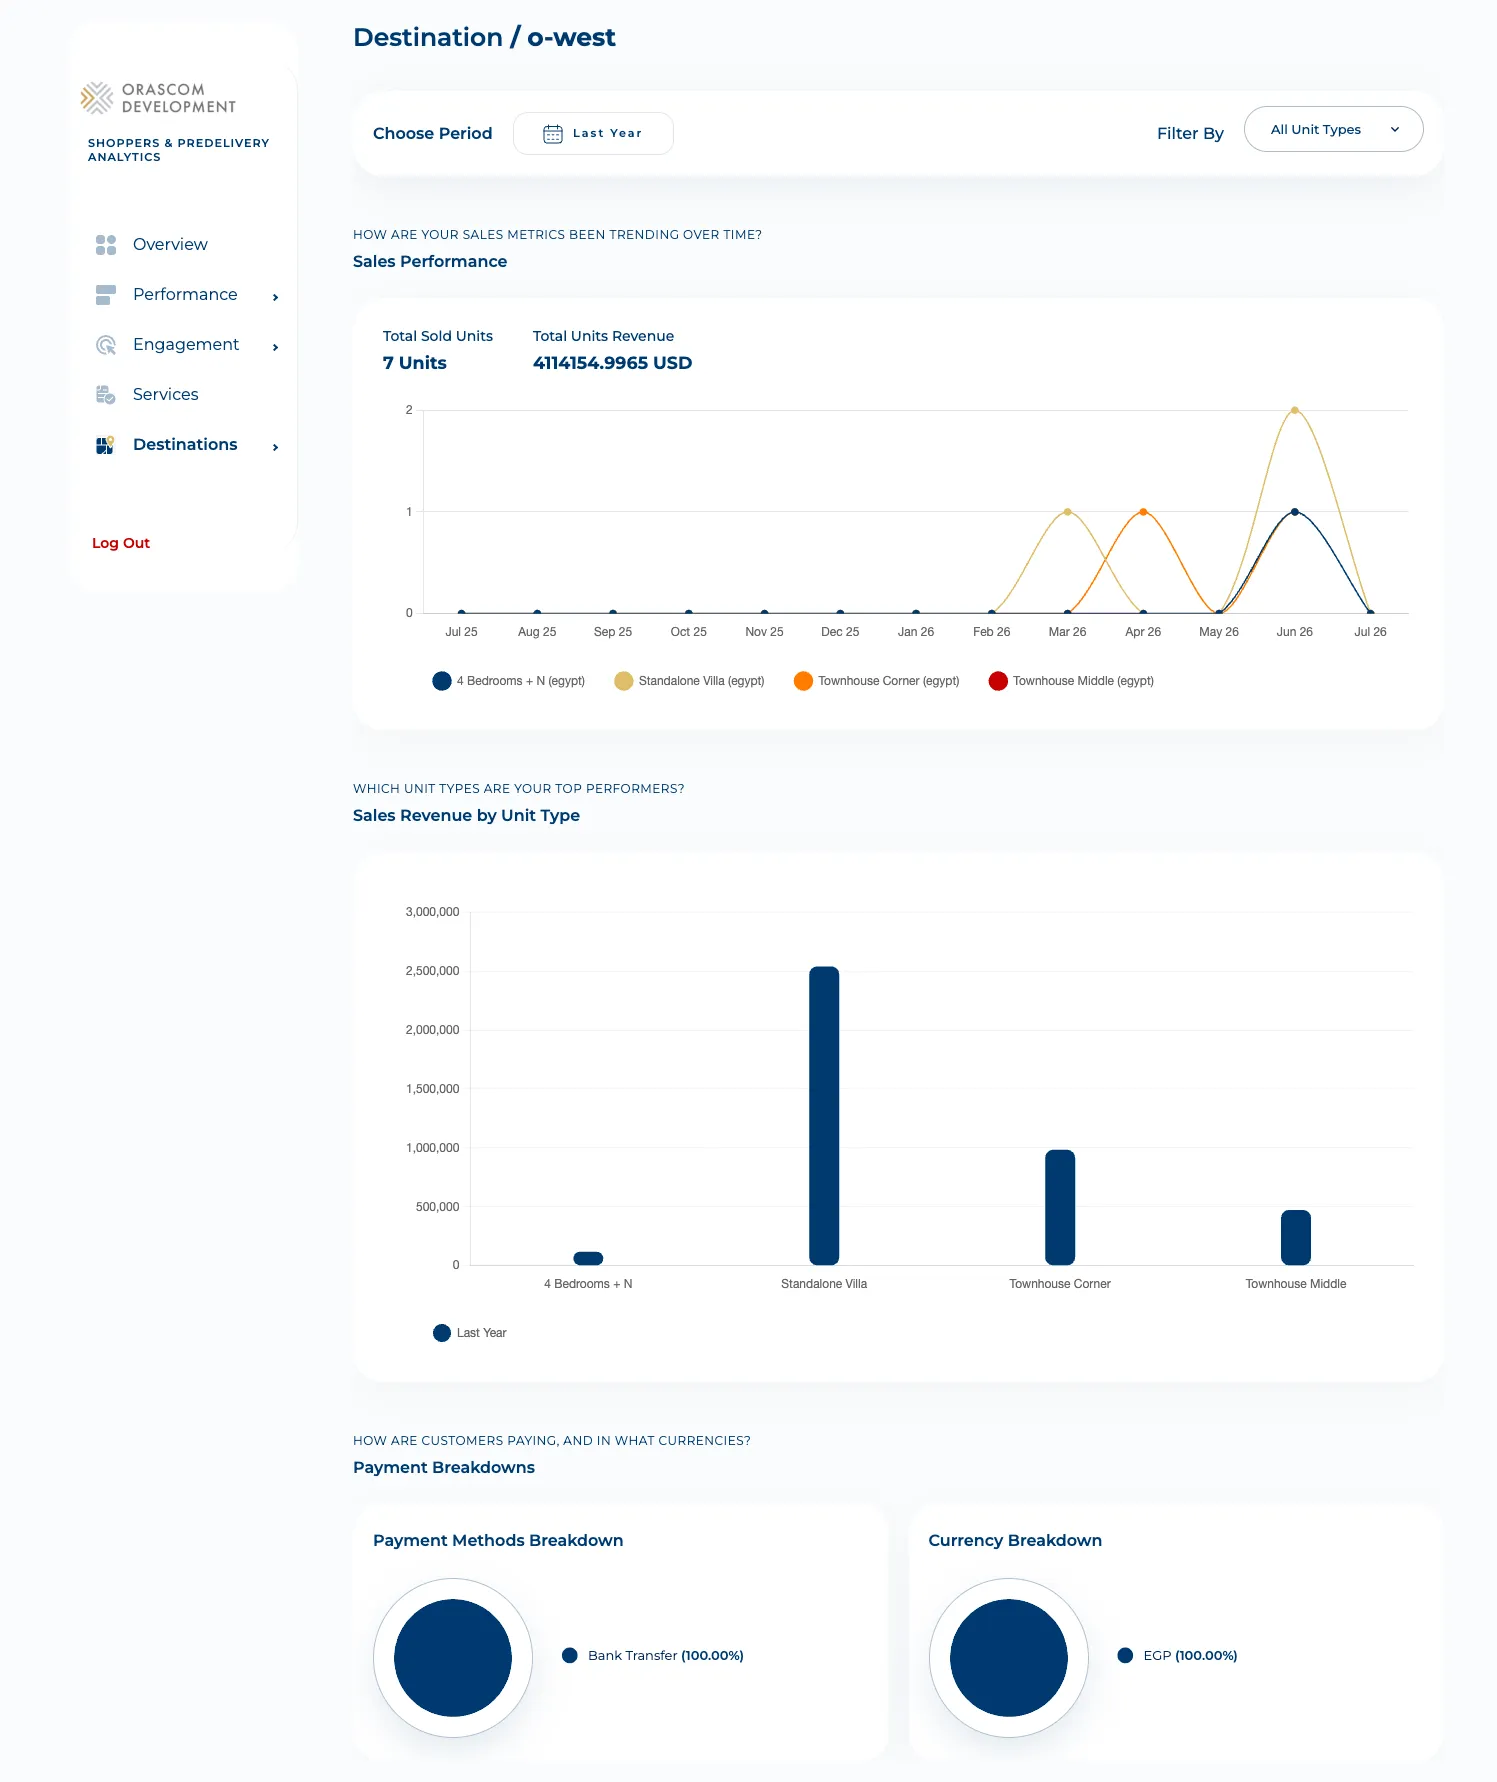The height and width of the screenshot is (1782, 1497).
Task: Click Townhouse Corner peak point at Apr 26
Action: pyautogui.click(x=1143, y=512)
